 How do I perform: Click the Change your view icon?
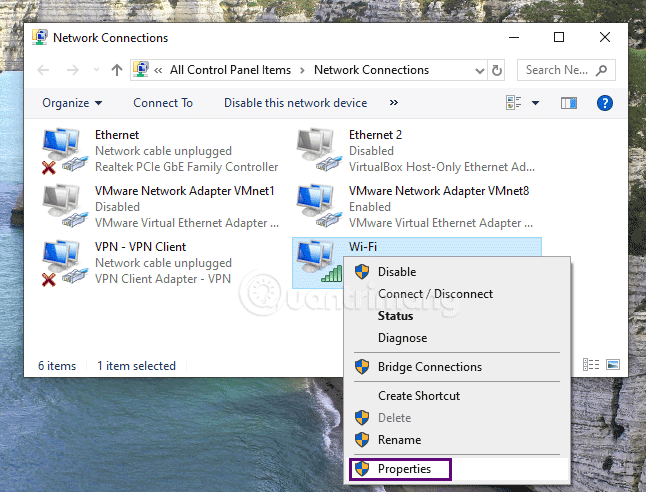click(513, 103)
